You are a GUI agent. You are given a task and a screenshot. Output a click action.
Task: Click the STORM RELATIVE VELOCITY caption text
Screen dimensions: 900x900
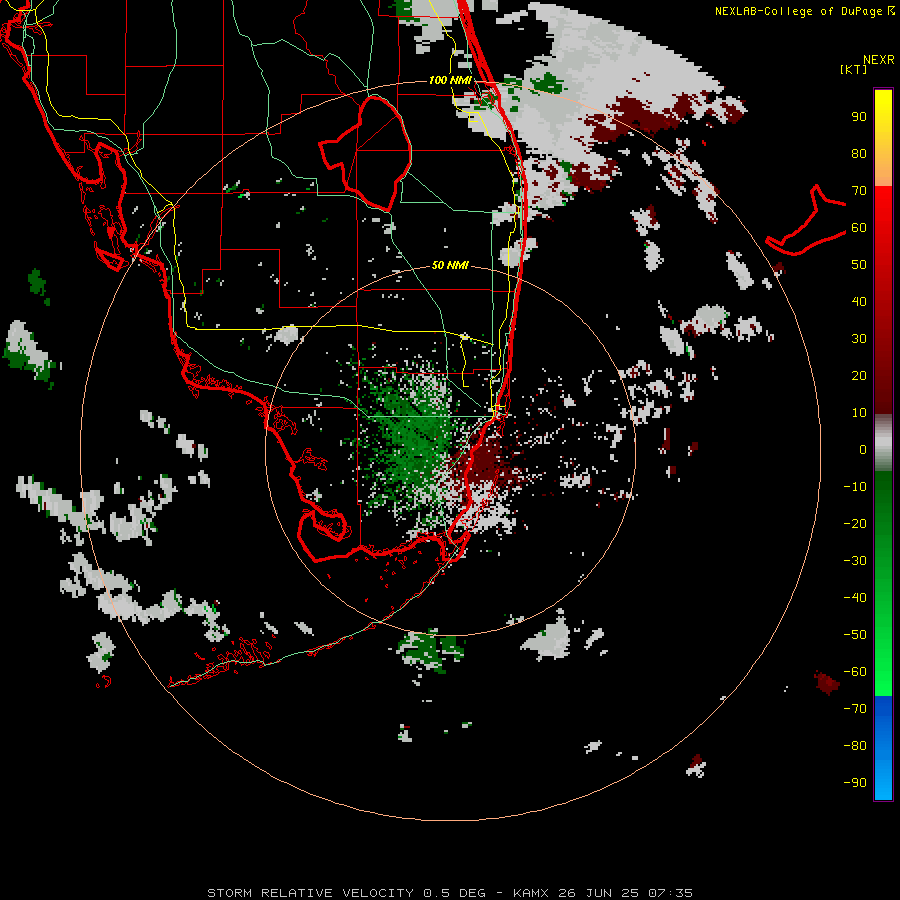coord(310,893)
